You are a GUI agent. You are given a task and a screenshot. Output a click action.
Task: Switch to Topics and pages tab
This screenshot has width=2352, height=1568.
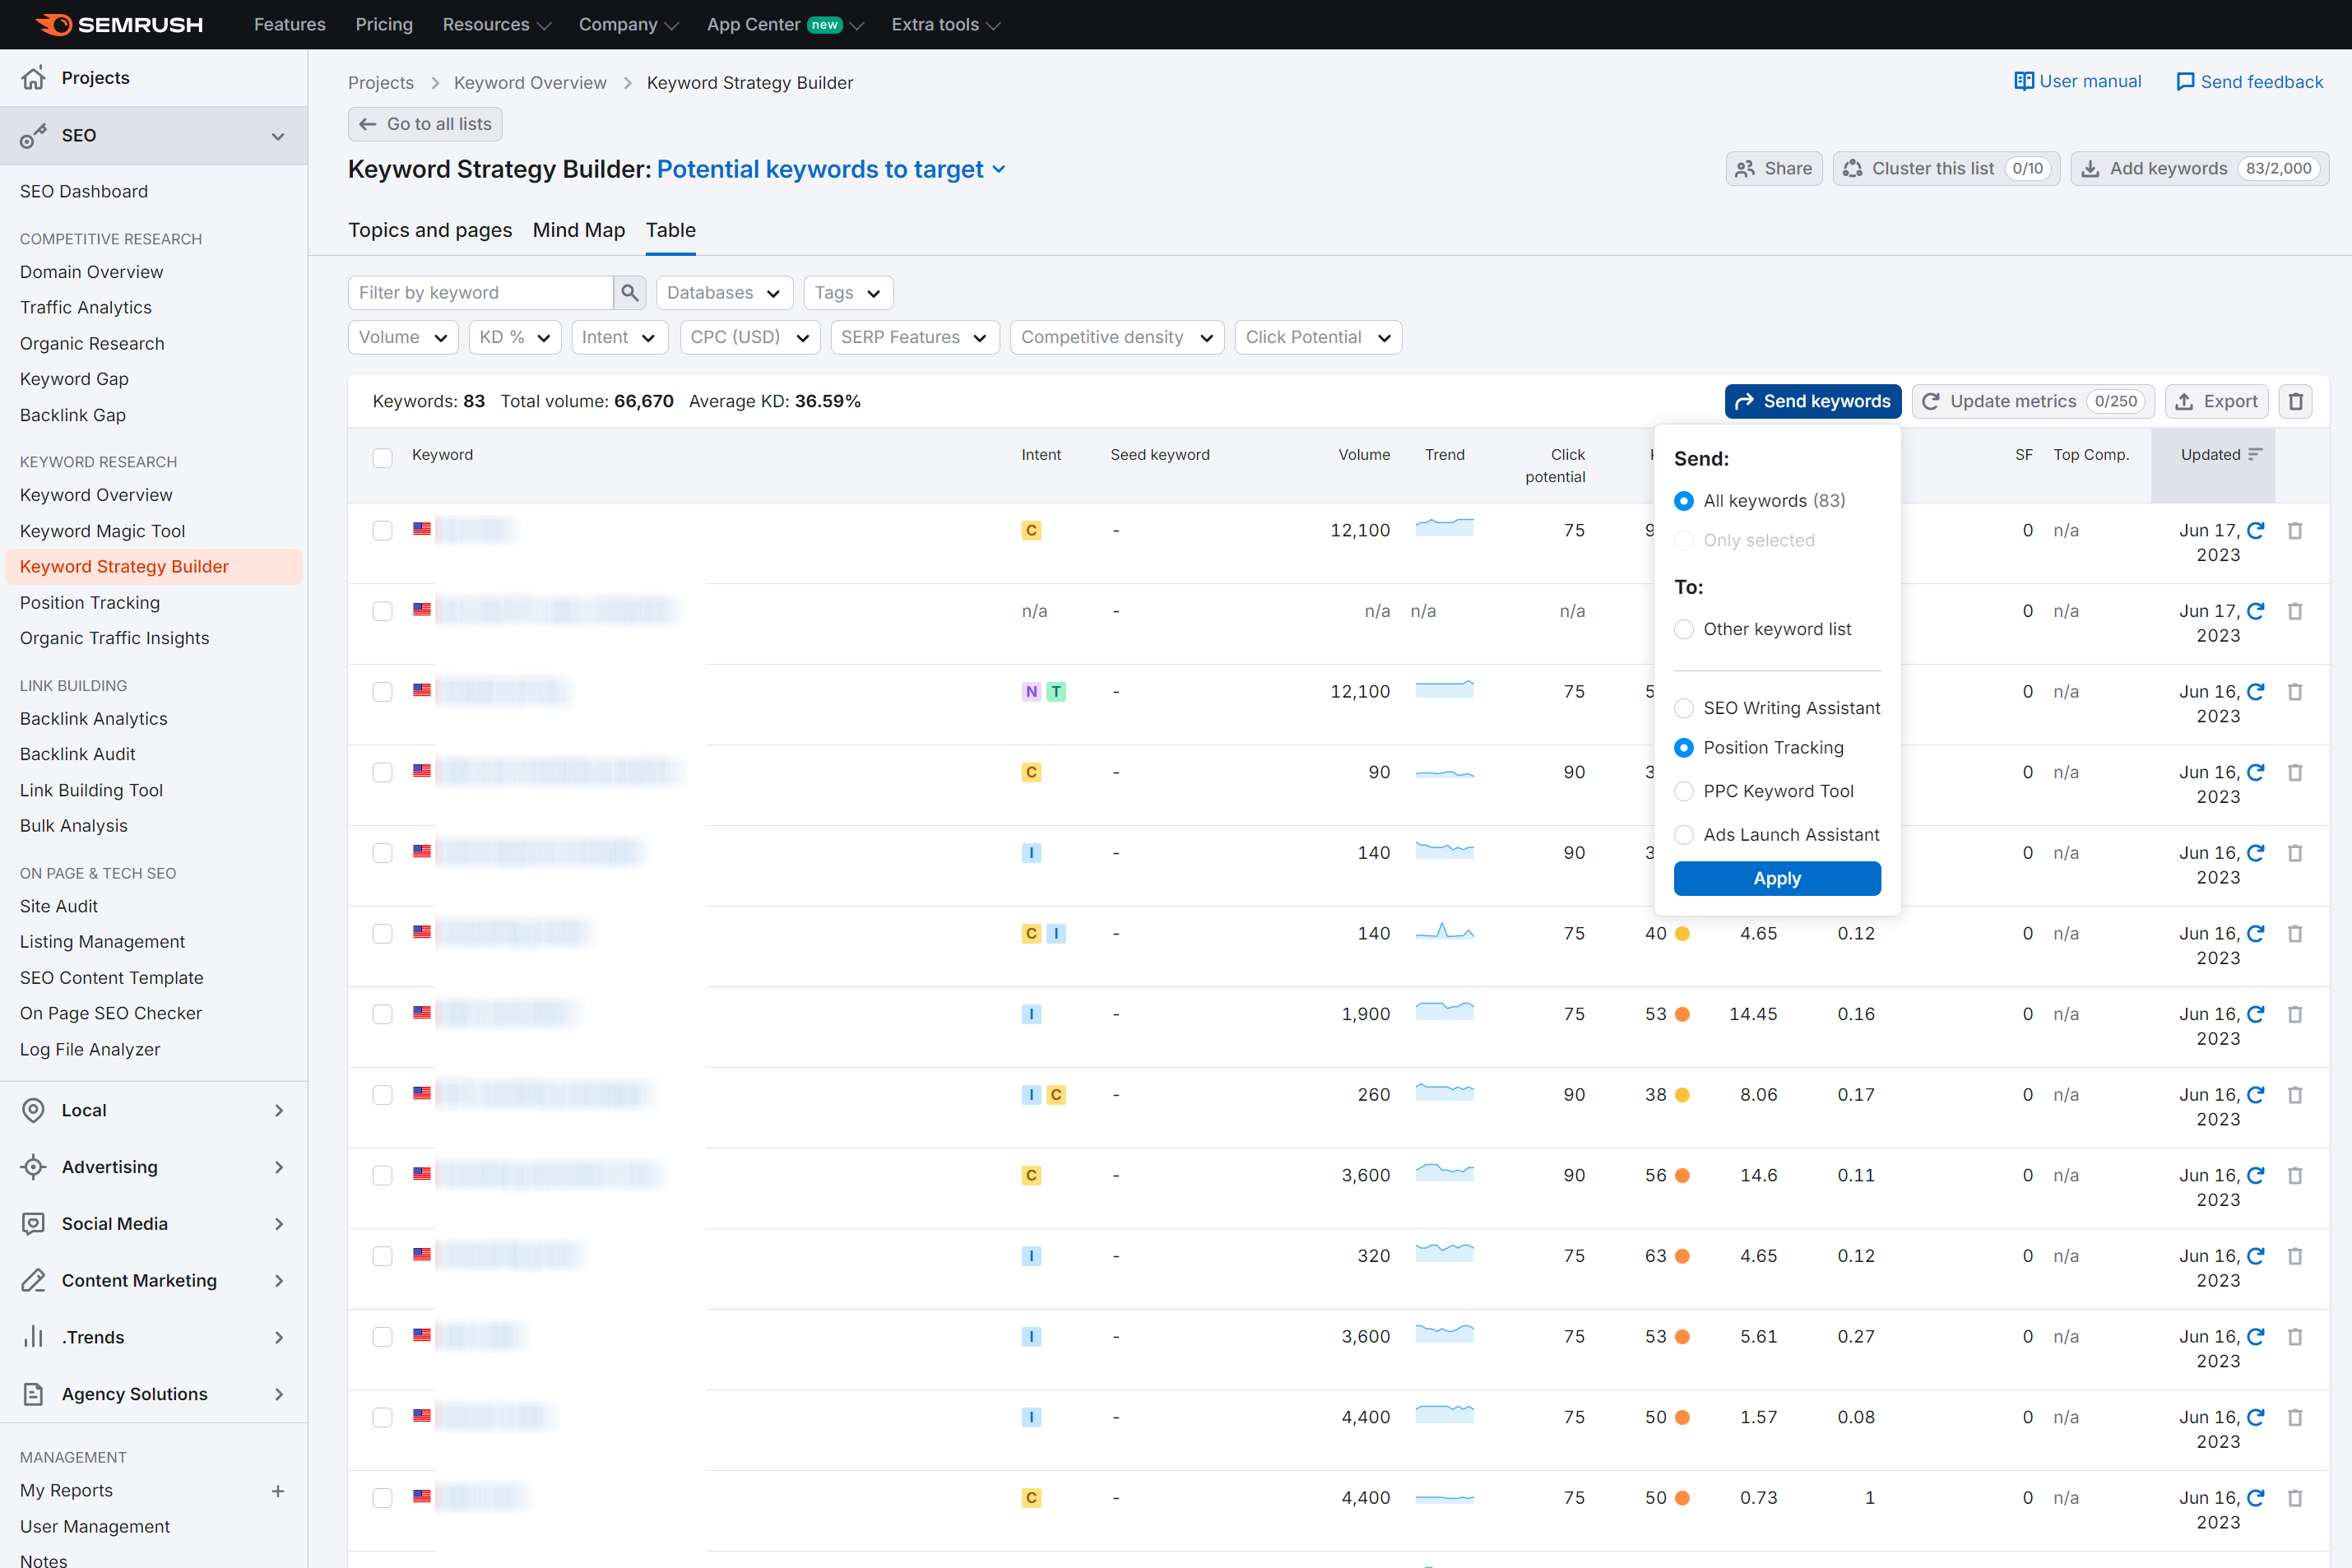pos(430,230)
